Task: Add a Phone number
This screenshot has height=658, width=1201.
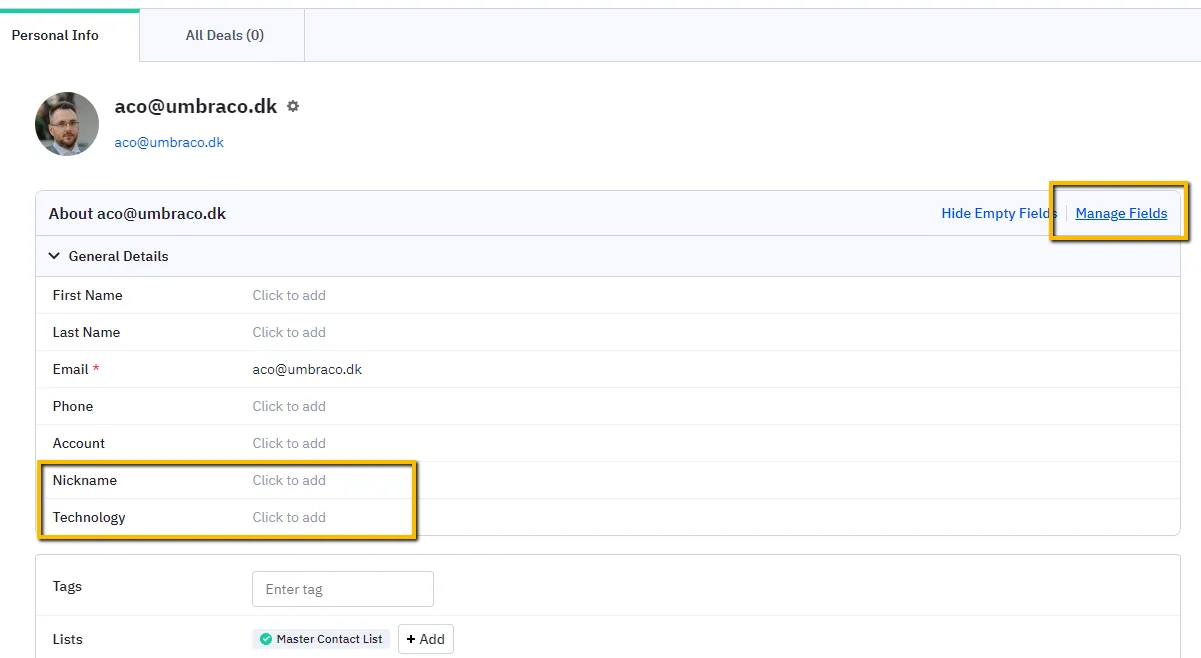Action: click(x=289, y=406)
